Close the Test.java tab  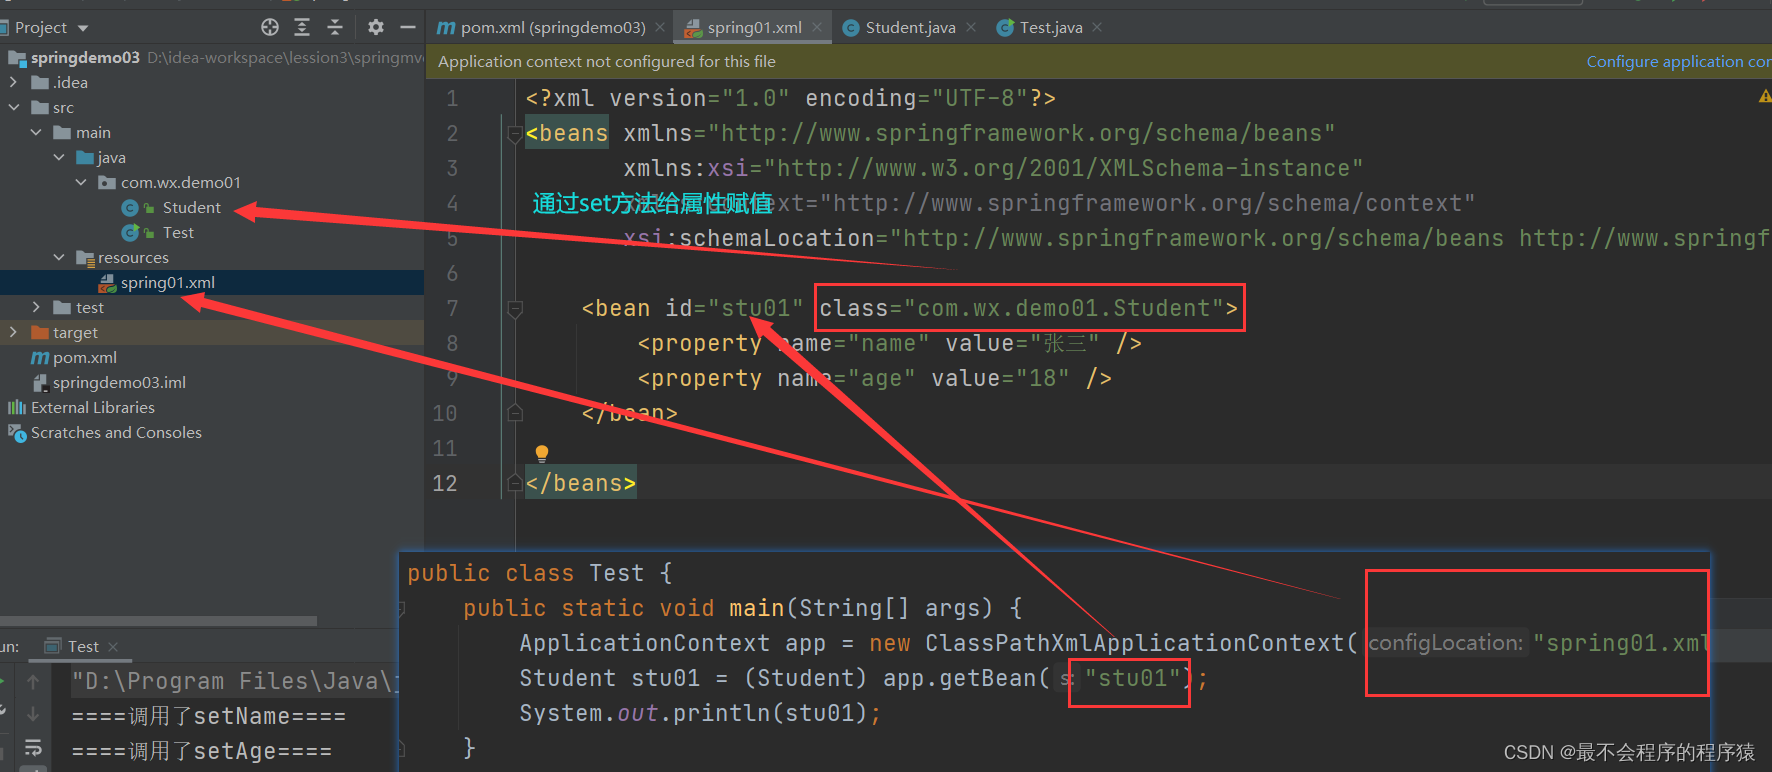(x=1097, y=28)
